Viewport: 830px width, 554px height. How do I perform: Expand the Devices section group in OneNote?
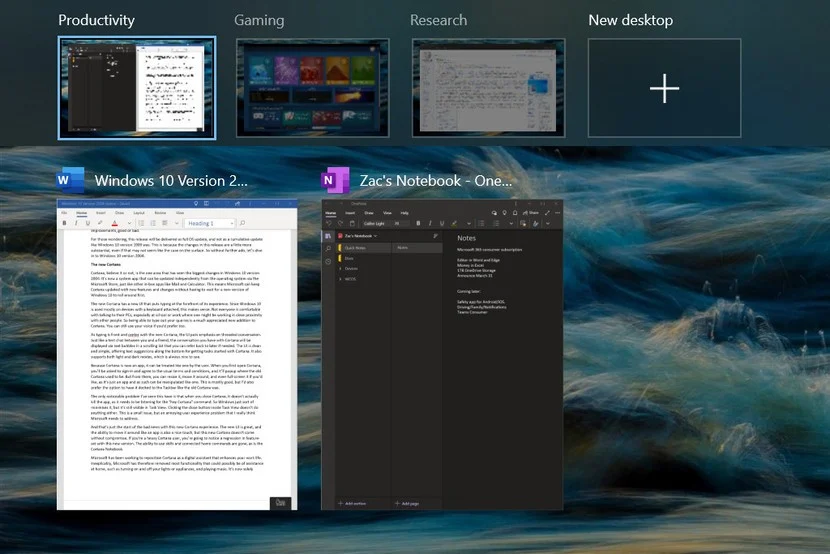(348, 269)
